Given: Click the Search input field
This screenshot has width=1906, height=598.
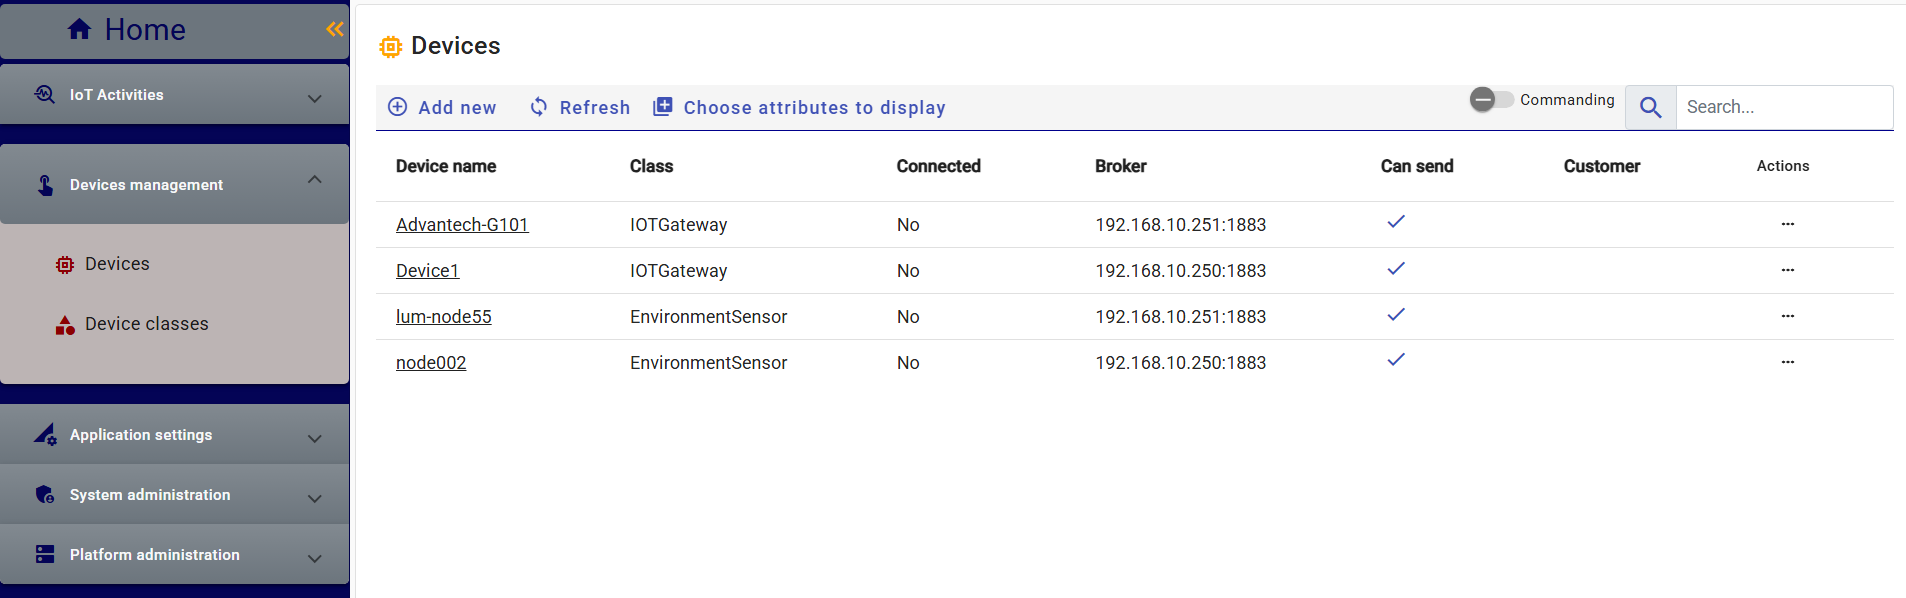Looking at the screenshot, I should (x=1783, y=107).
